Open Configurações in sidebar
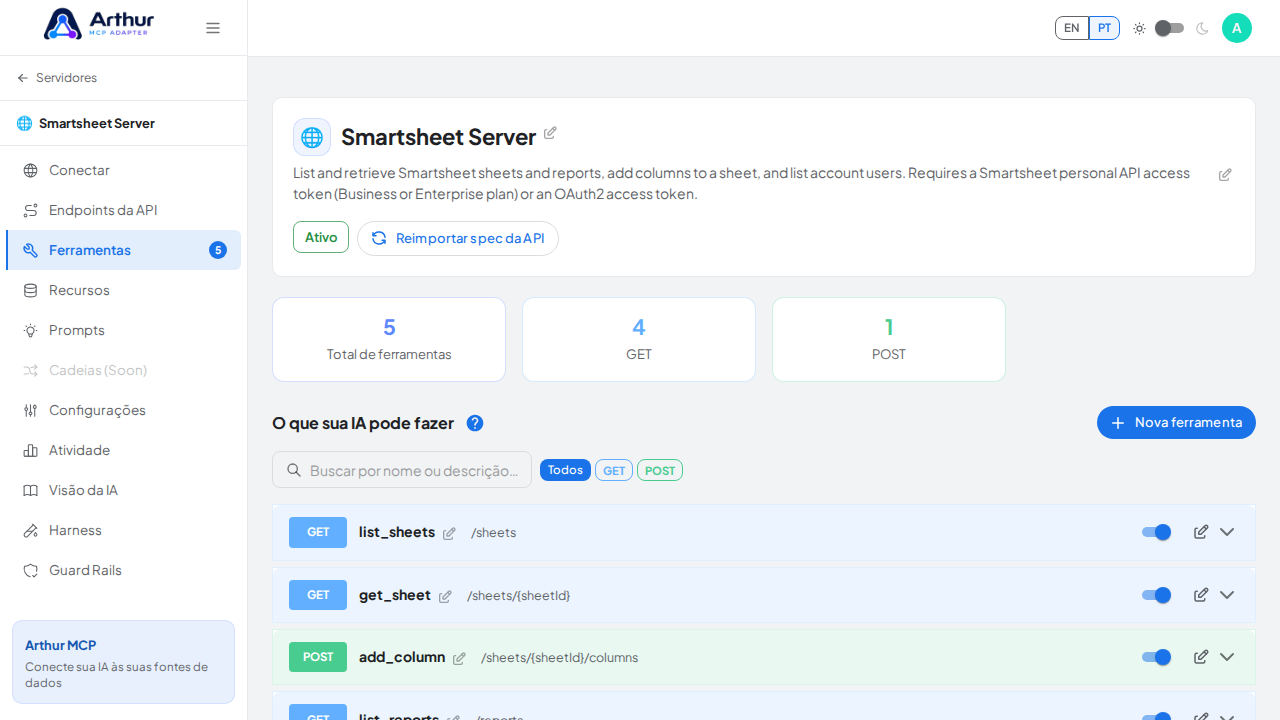The image size is (1280, 720). [124, 410]
